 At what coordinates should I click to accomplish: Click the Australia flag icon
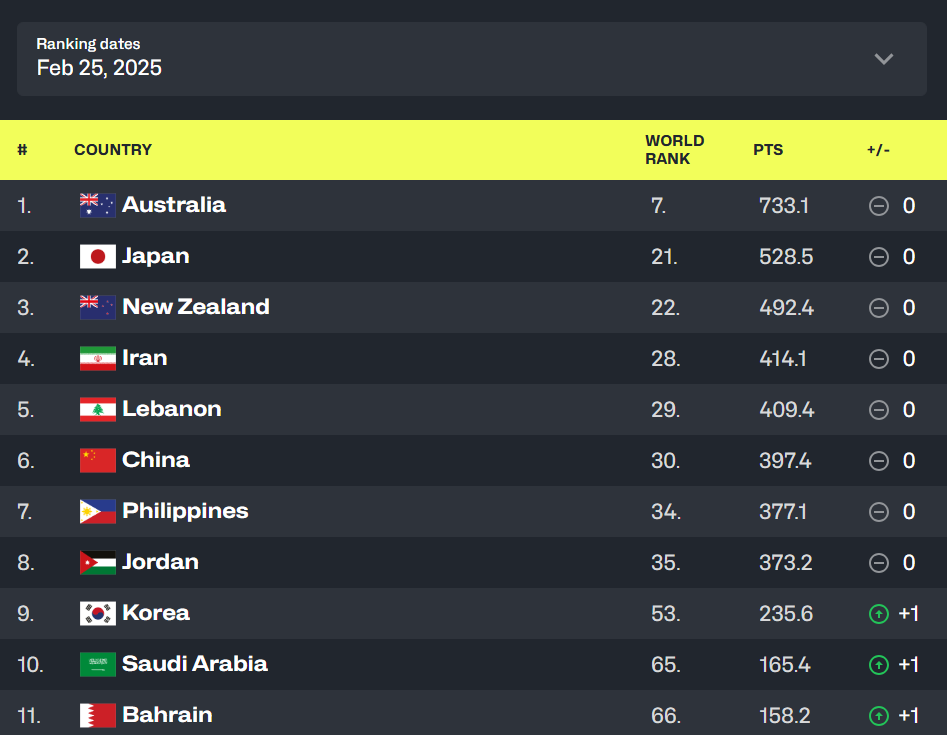[98, 206]
